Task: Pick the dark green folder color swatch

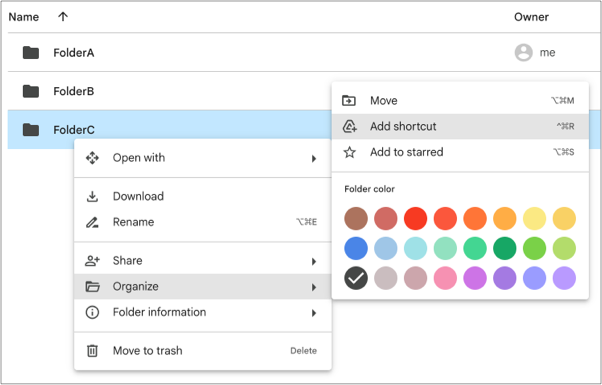Action: point(504,248)
